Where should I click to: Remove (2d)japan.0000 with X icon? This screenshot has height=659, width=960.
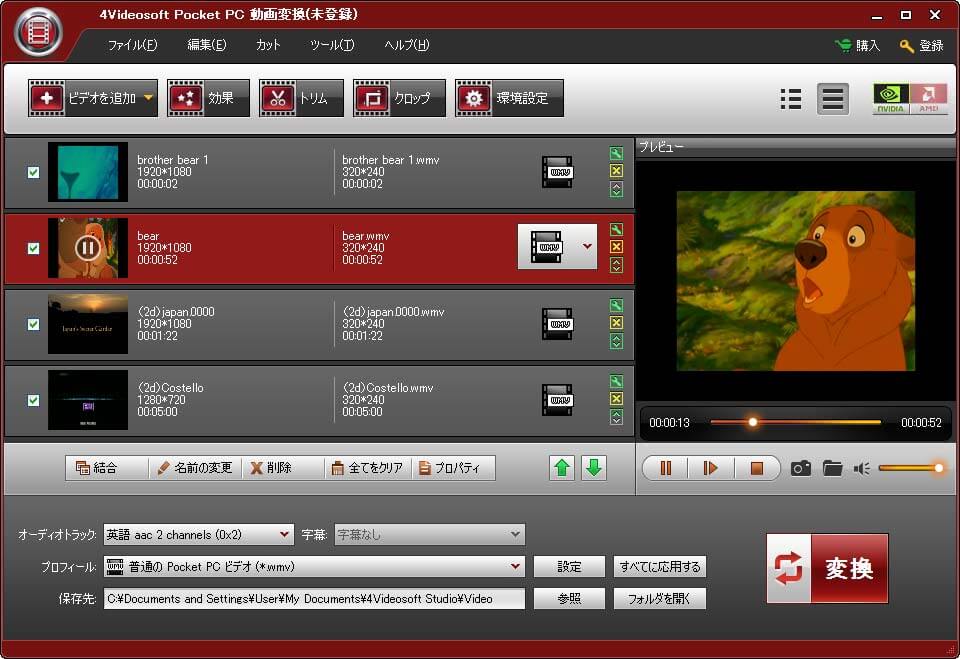[x=617, y=323]
